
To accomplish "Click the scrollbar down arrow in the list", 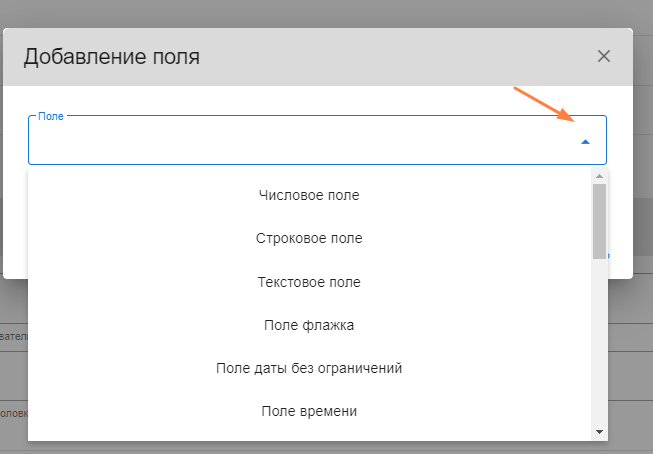I will click(x=599, y=432).
